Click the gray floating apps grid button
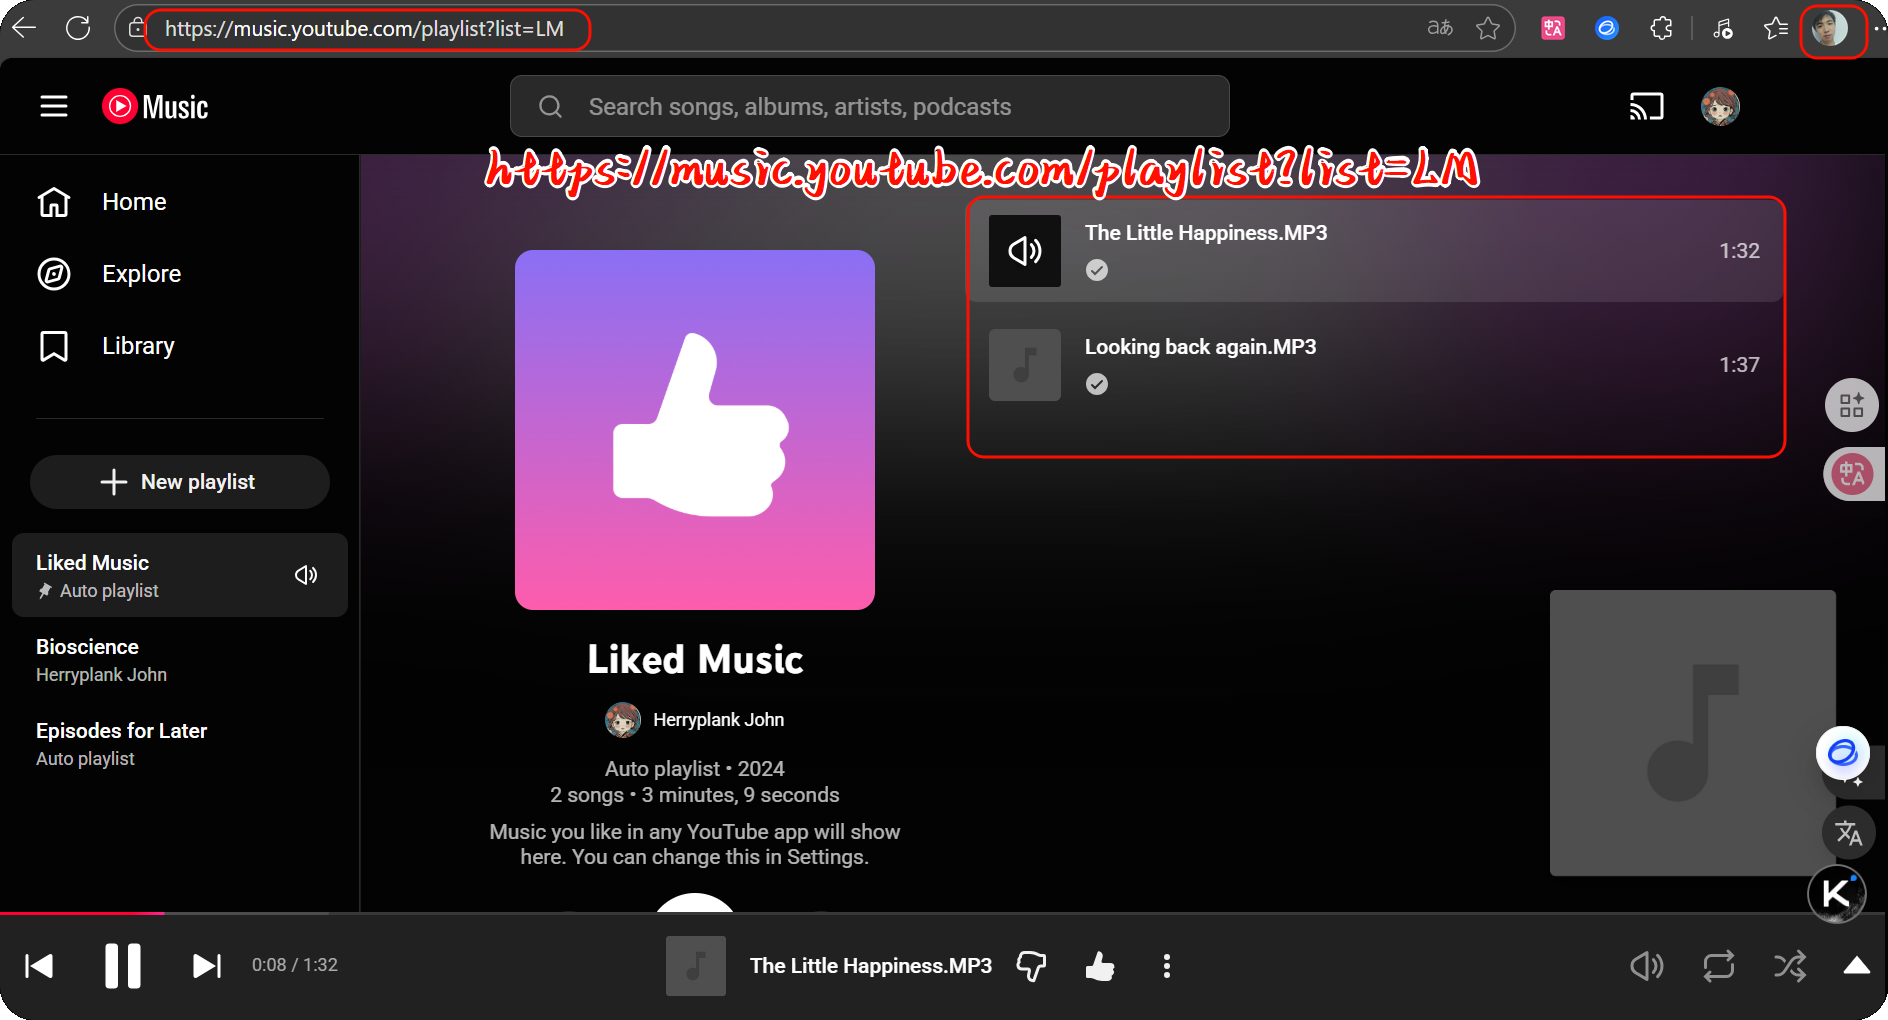Viewport: 1888px width, 1020px height. 1852,405
